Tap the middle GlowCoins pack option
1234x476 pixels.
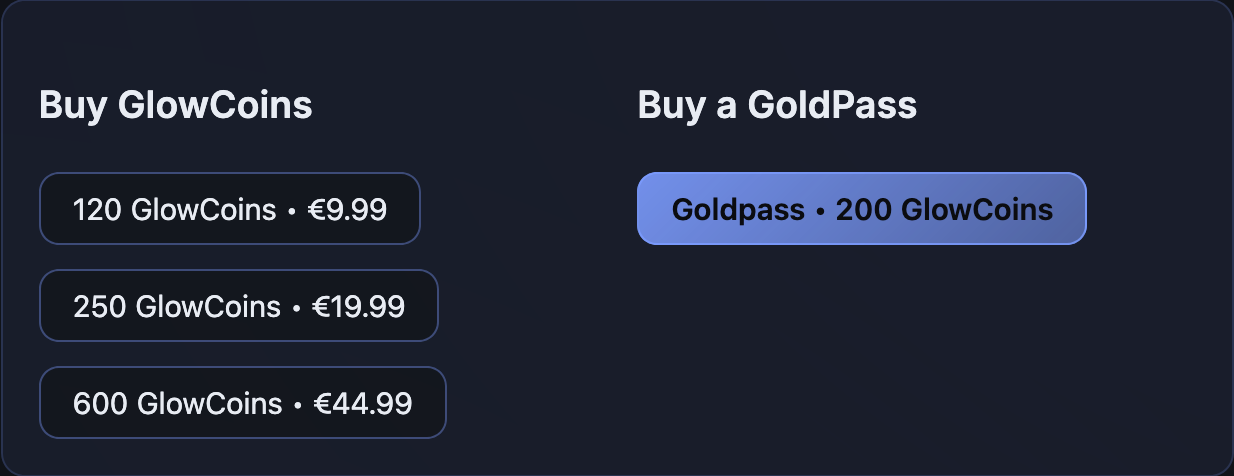coord(238,306)
